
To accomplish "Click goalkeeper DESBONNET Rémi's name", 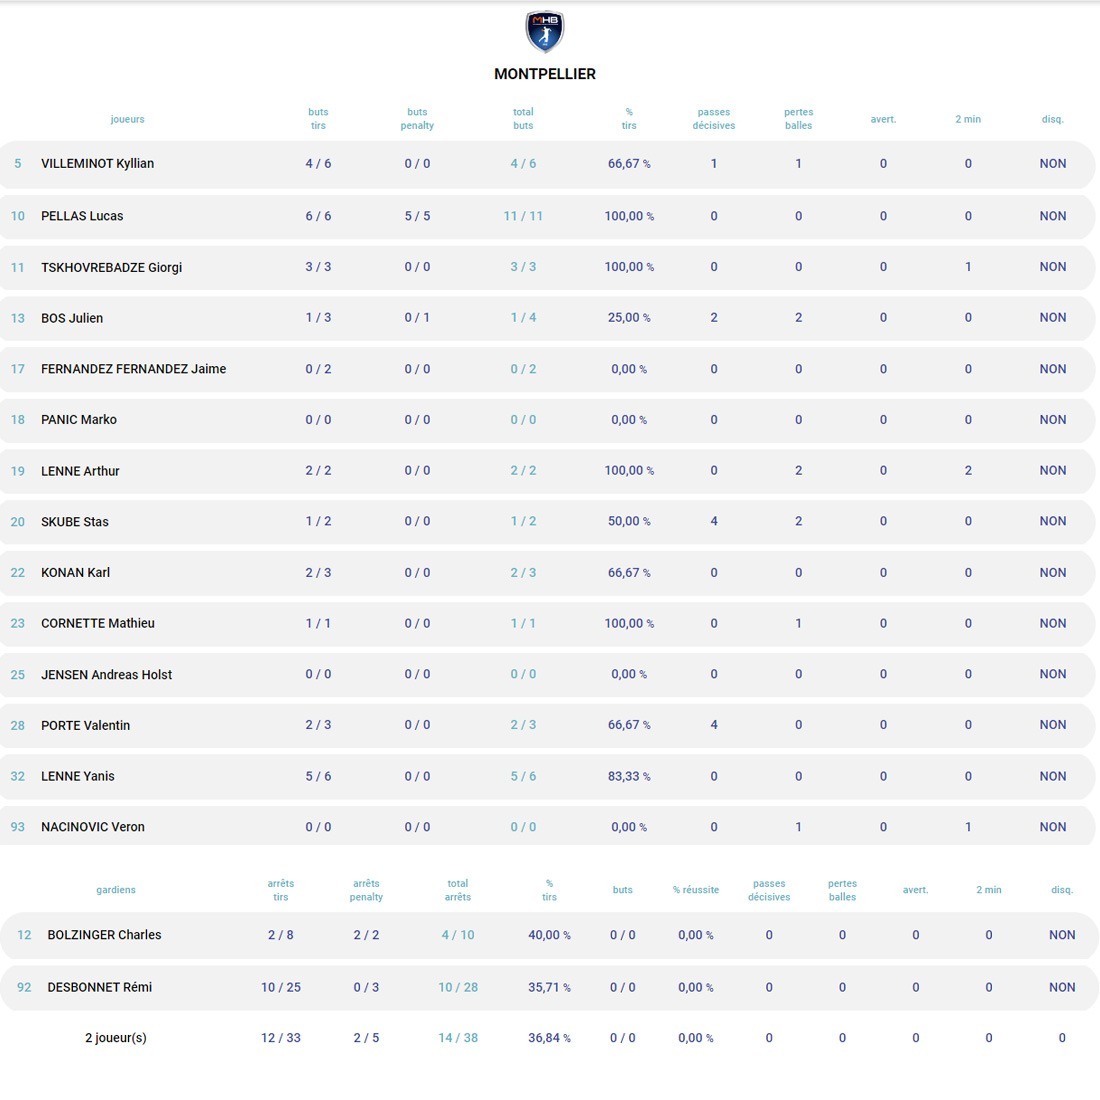I will point(99,987).
